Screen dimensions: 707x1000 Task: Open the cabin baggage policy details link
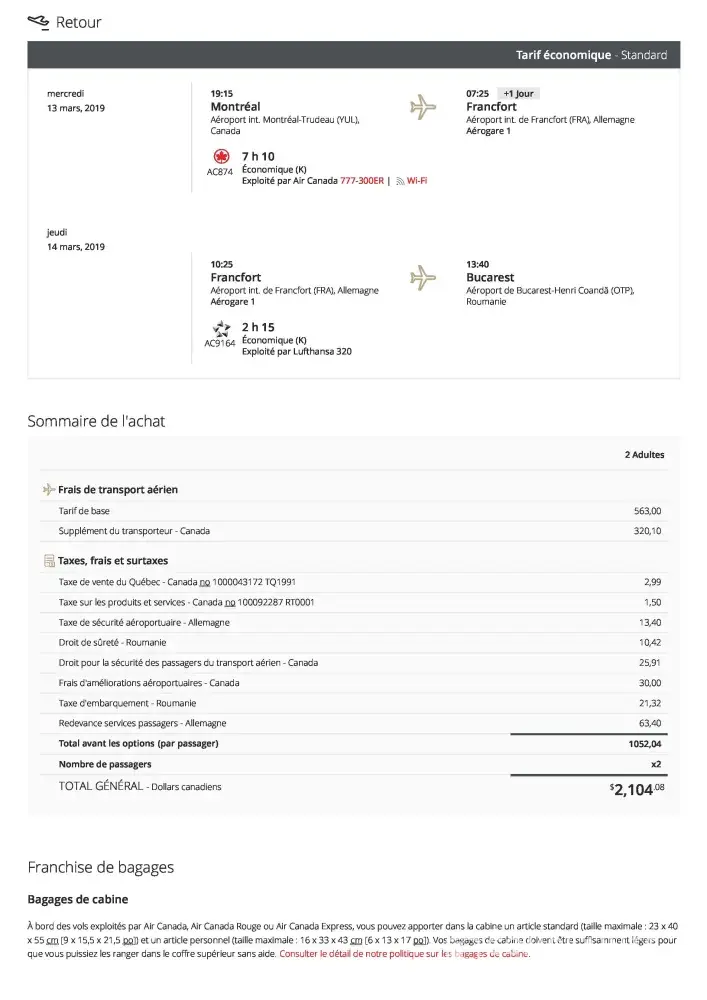(x=404, y=954)
